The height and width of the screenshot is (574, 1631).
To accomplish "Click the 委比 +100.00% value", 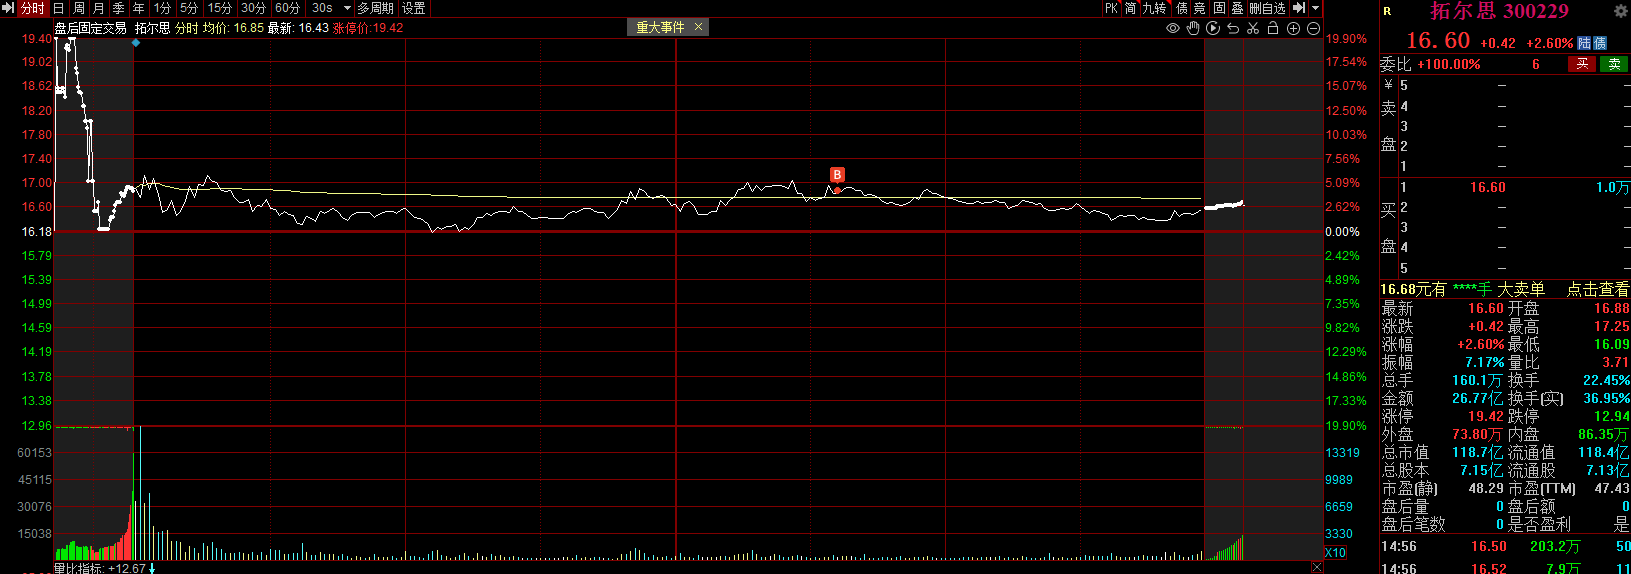I will [1448, 64].
